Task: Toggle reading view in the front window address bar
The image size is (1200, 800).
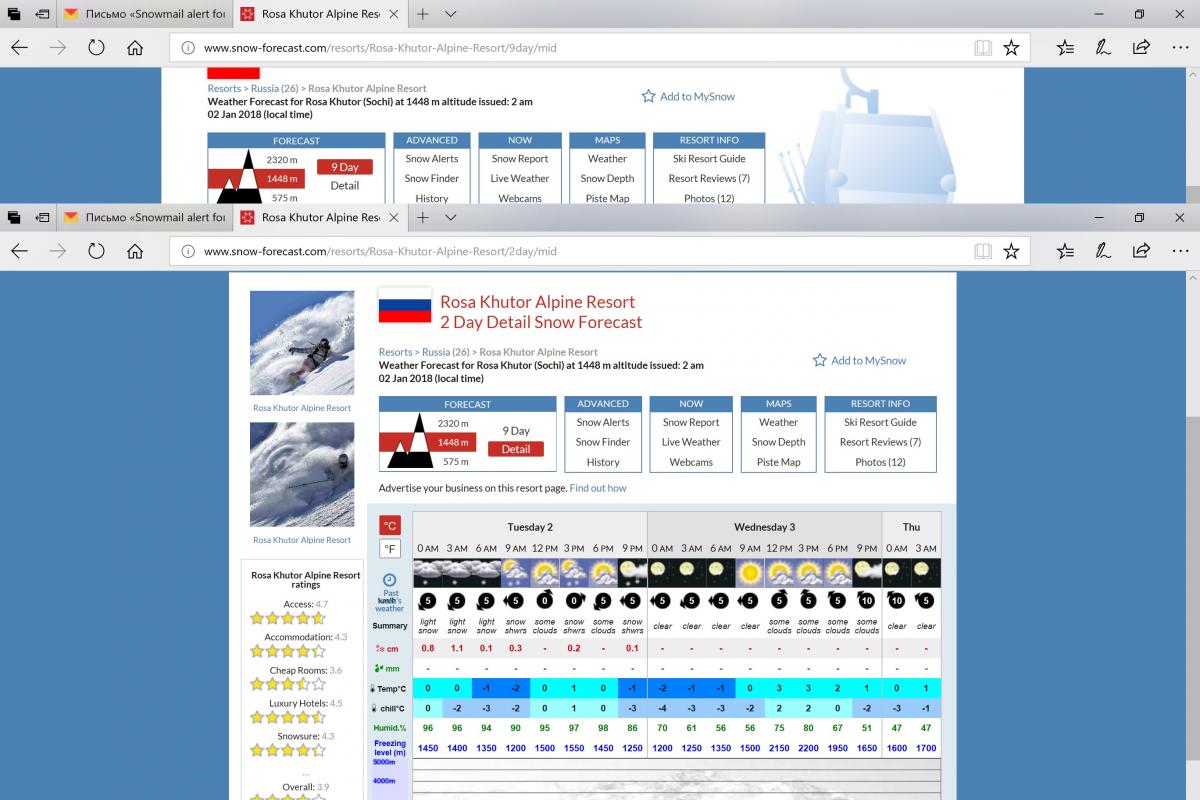Action: (983, 251)
